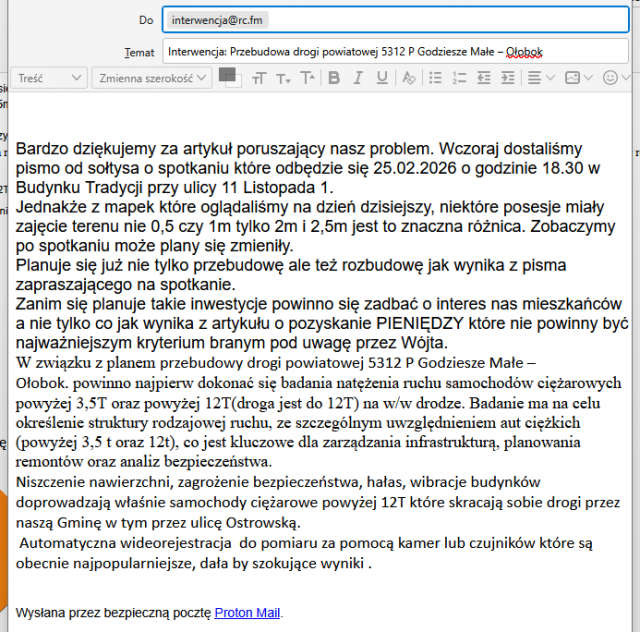The image size is (640, 632).
Task: Pick the text color swatch
Action: (x=227, y=74)
